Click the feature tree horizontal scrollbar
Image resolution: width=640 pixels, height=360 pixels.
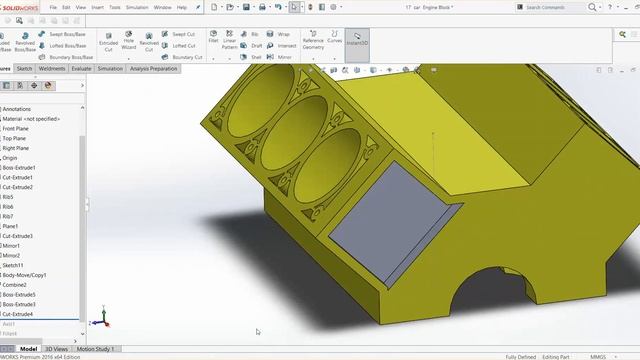(21, 341)
